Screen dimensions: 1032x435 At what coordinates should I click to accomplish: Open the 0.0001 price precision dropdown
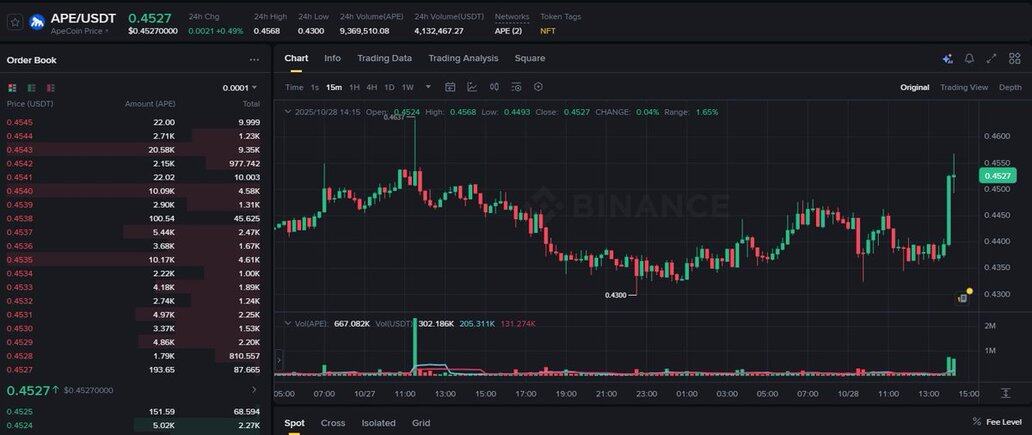(x=240, y=88)
